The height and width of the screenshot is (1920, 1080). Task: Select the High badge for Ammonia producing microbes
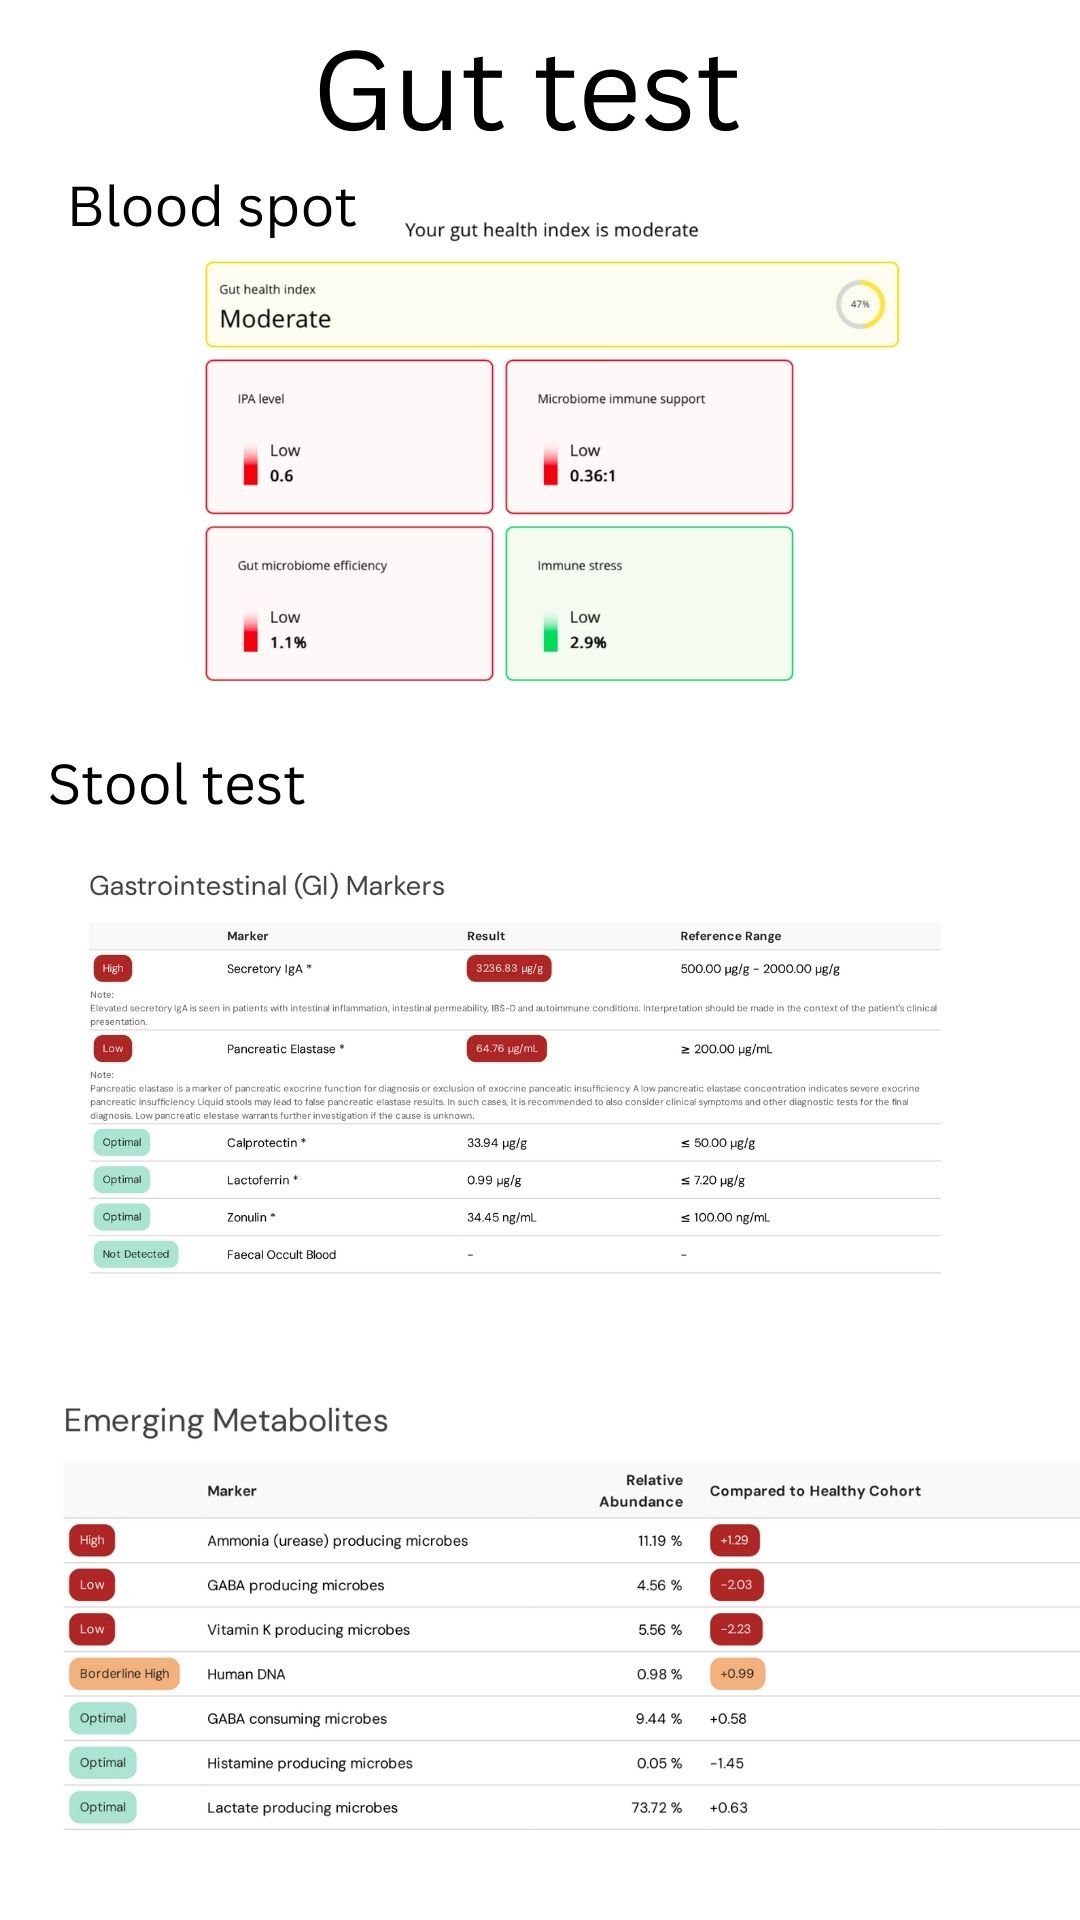point(92,1540)
